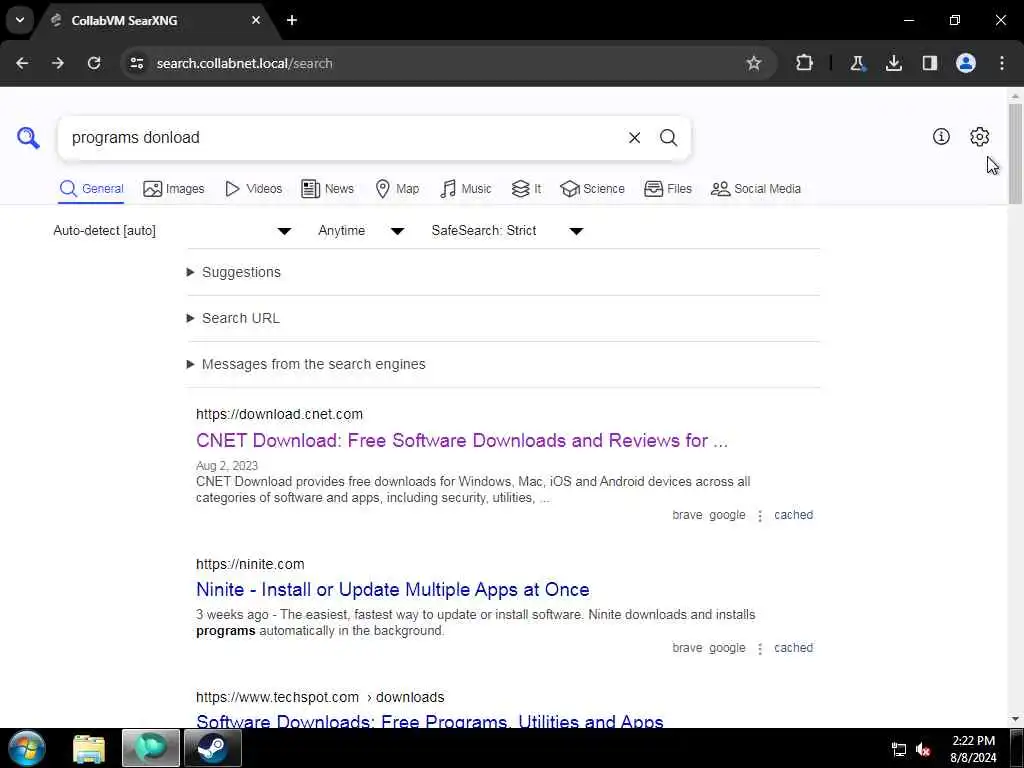
Task: Click Show desktop button at taskbar end
Action: tap(1016, 748)
